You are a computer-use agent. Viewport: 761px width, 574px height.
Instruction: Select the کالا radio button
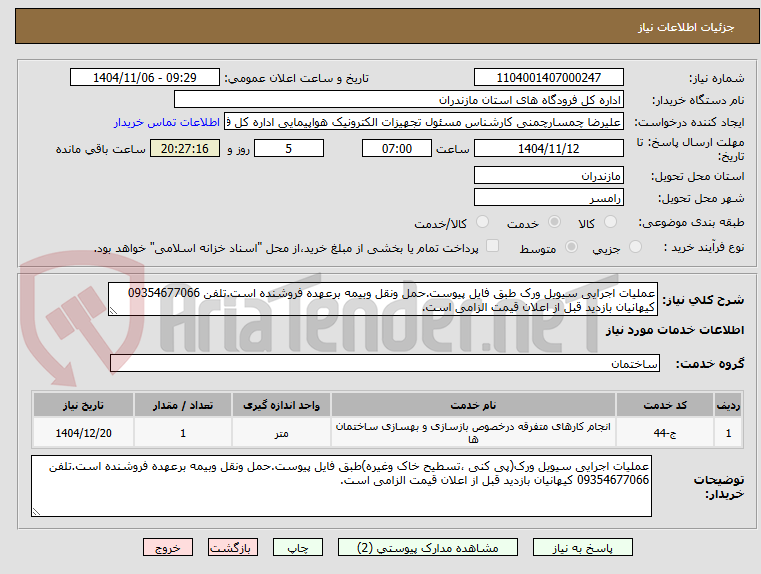[610, 222]
